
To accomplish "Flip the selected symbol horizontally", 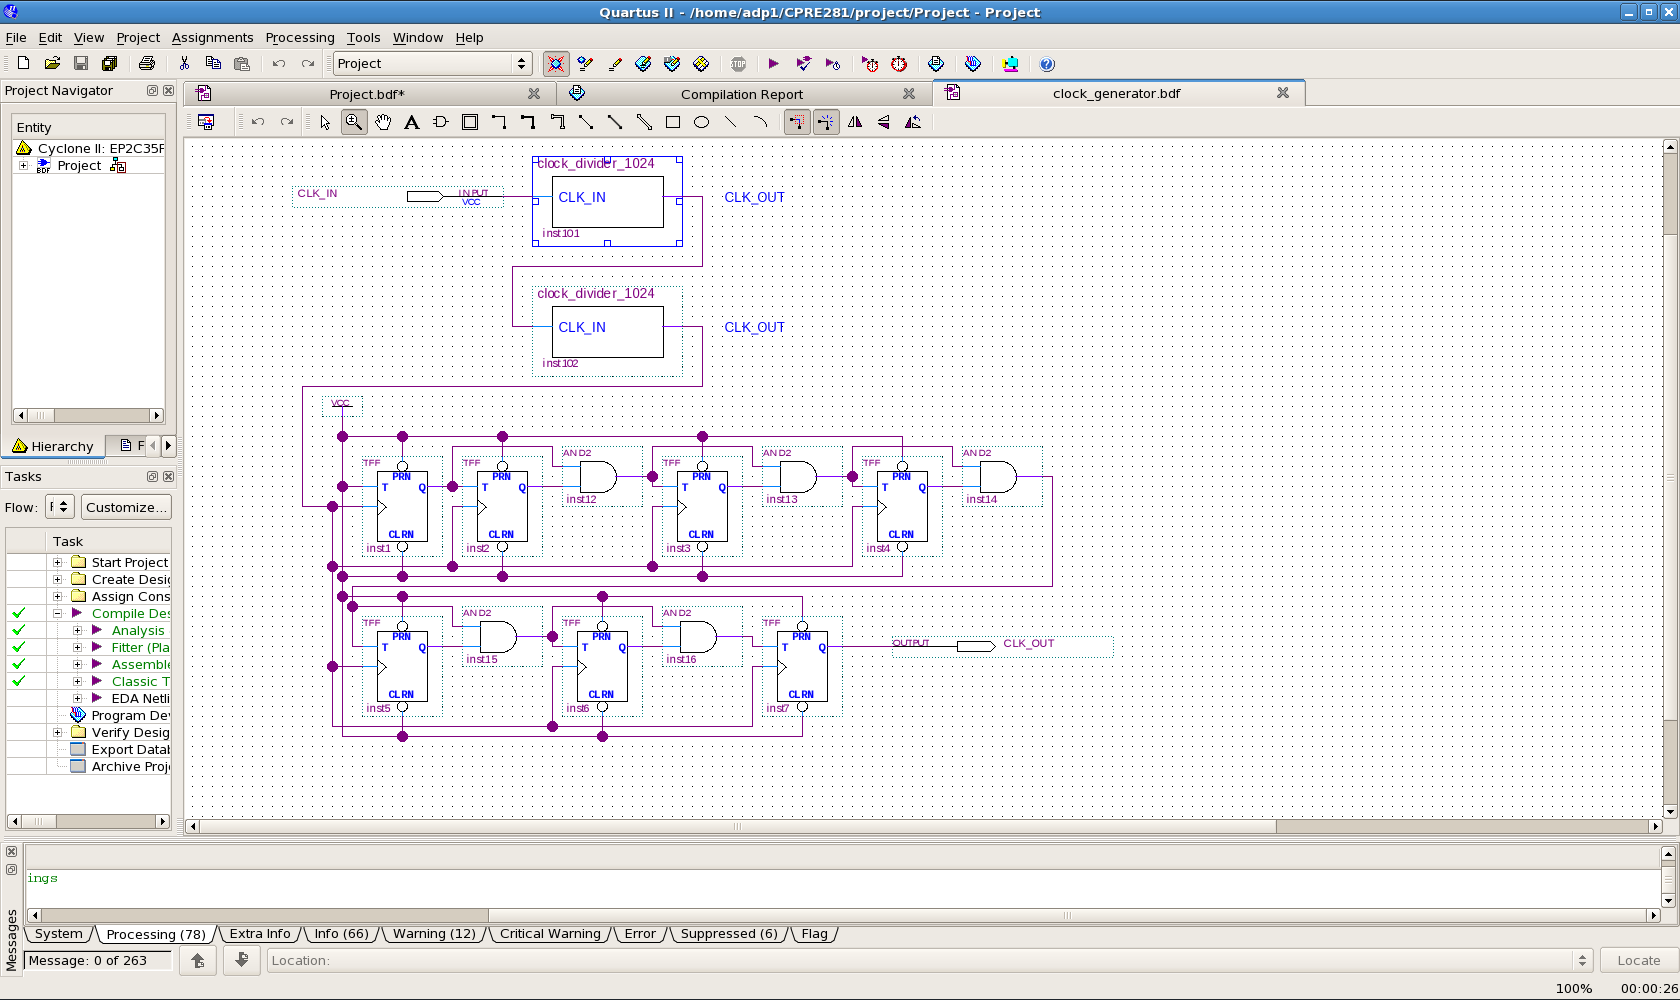I will pyautogui.click(x=855, y=121).
